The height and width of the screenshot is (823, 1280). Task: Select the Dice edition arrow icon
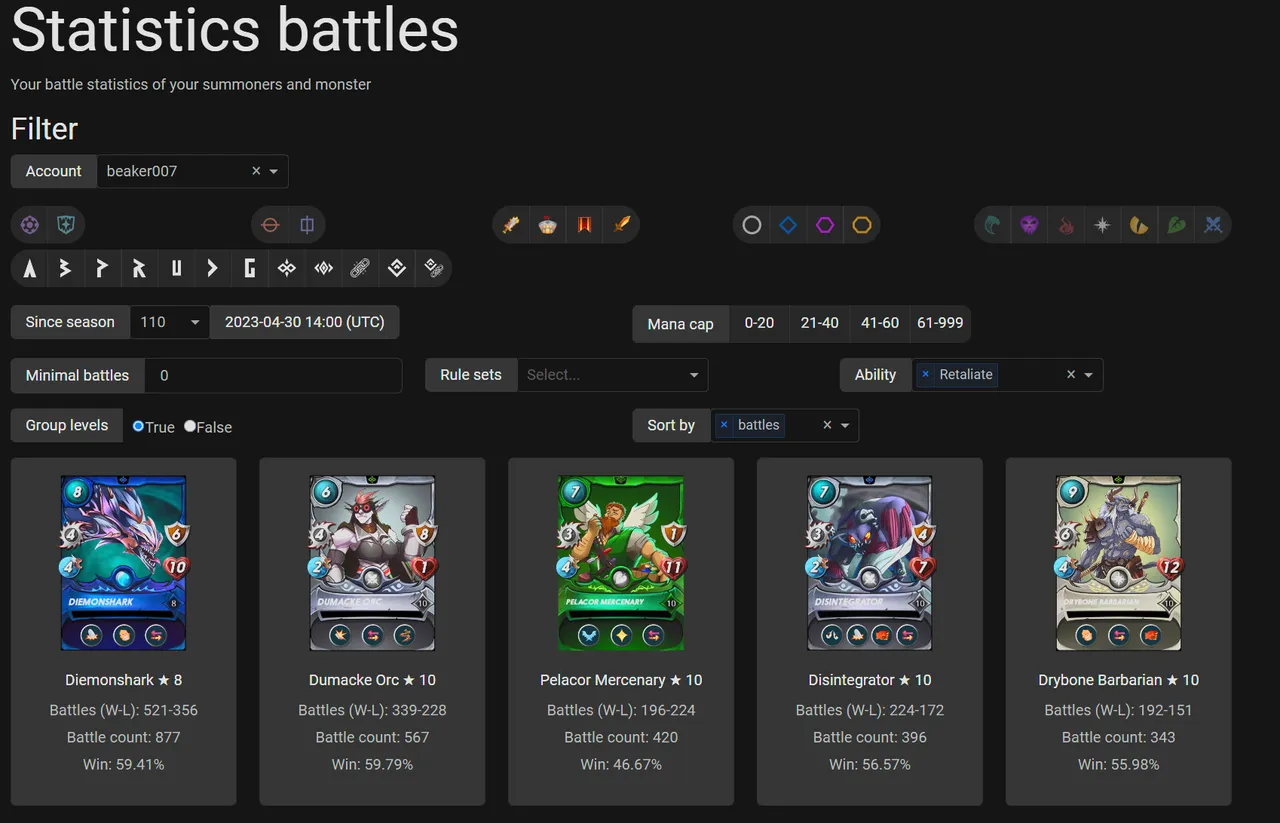(213, 268)
